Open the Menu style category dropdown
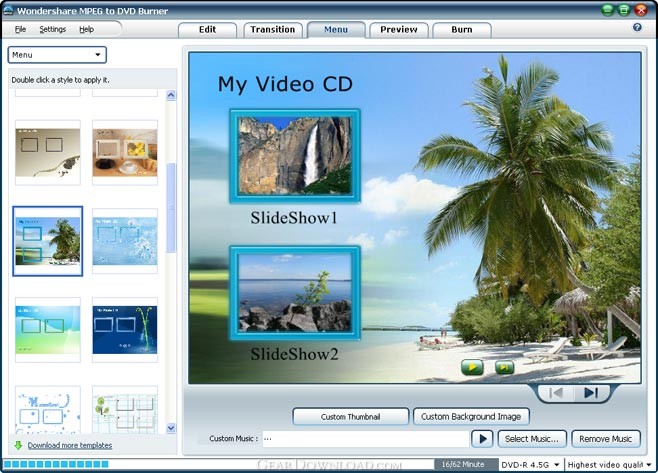The width and height of the screenshot is (658, 473). 57,55
